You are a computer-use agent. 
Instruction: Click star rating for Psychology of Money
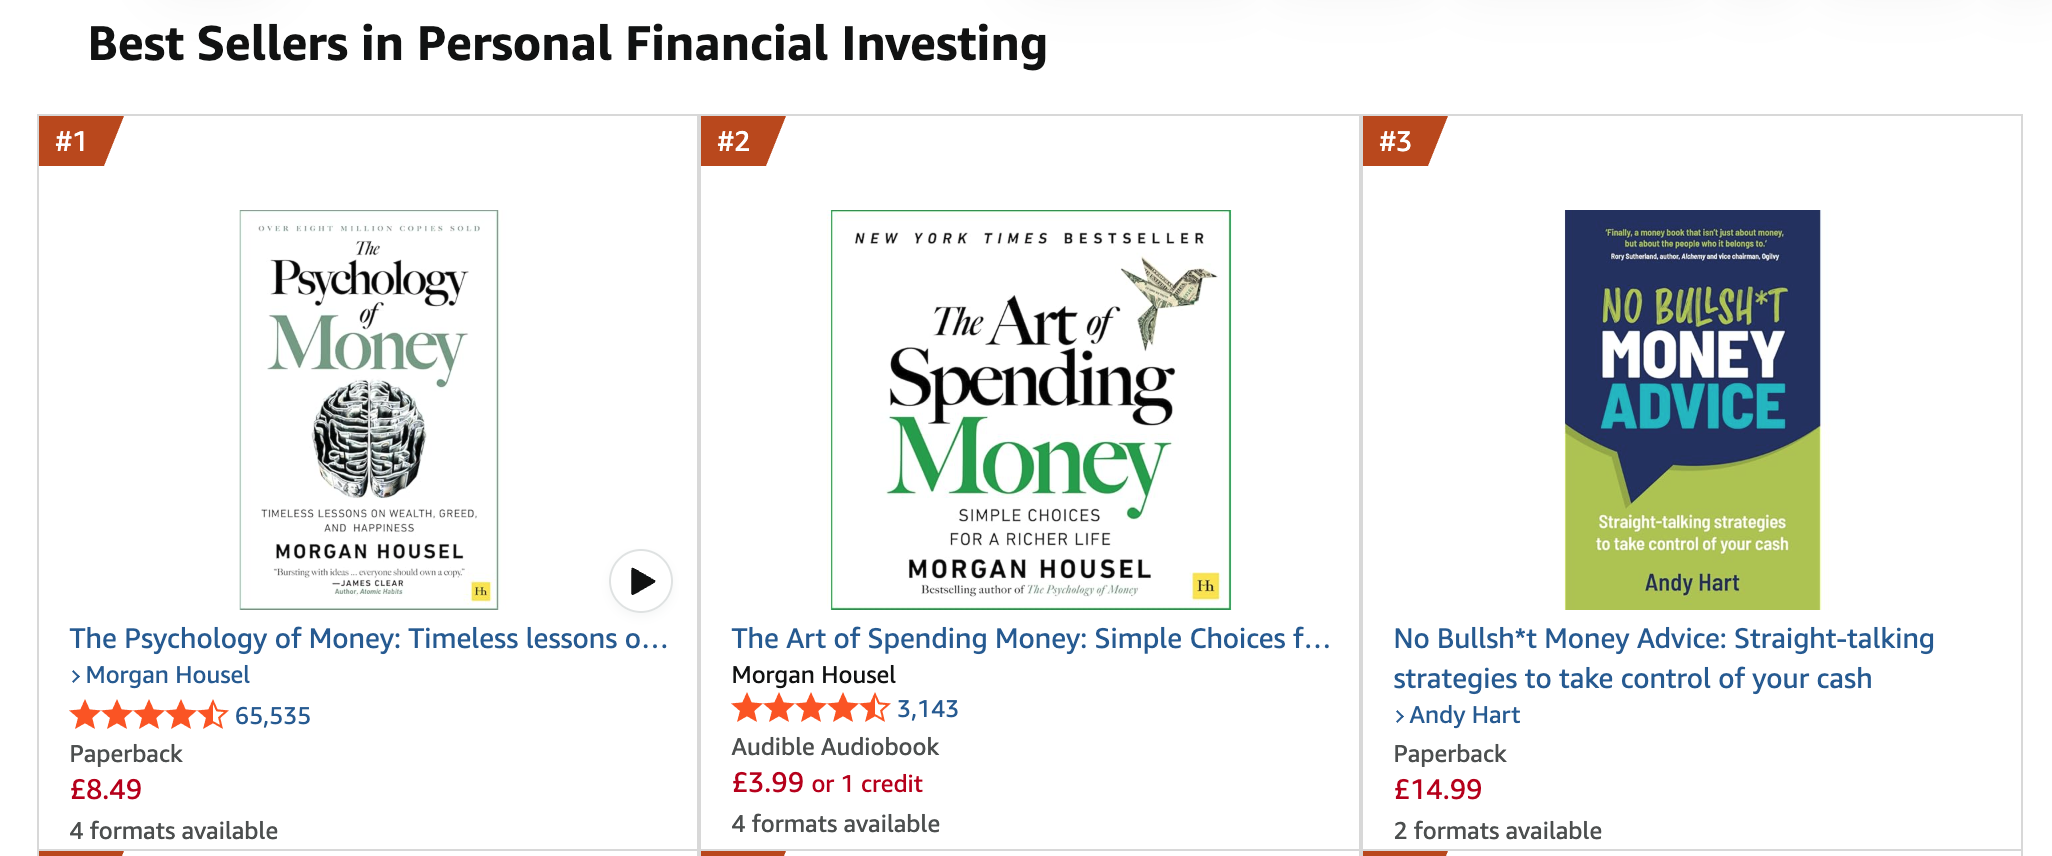[148, 716]
